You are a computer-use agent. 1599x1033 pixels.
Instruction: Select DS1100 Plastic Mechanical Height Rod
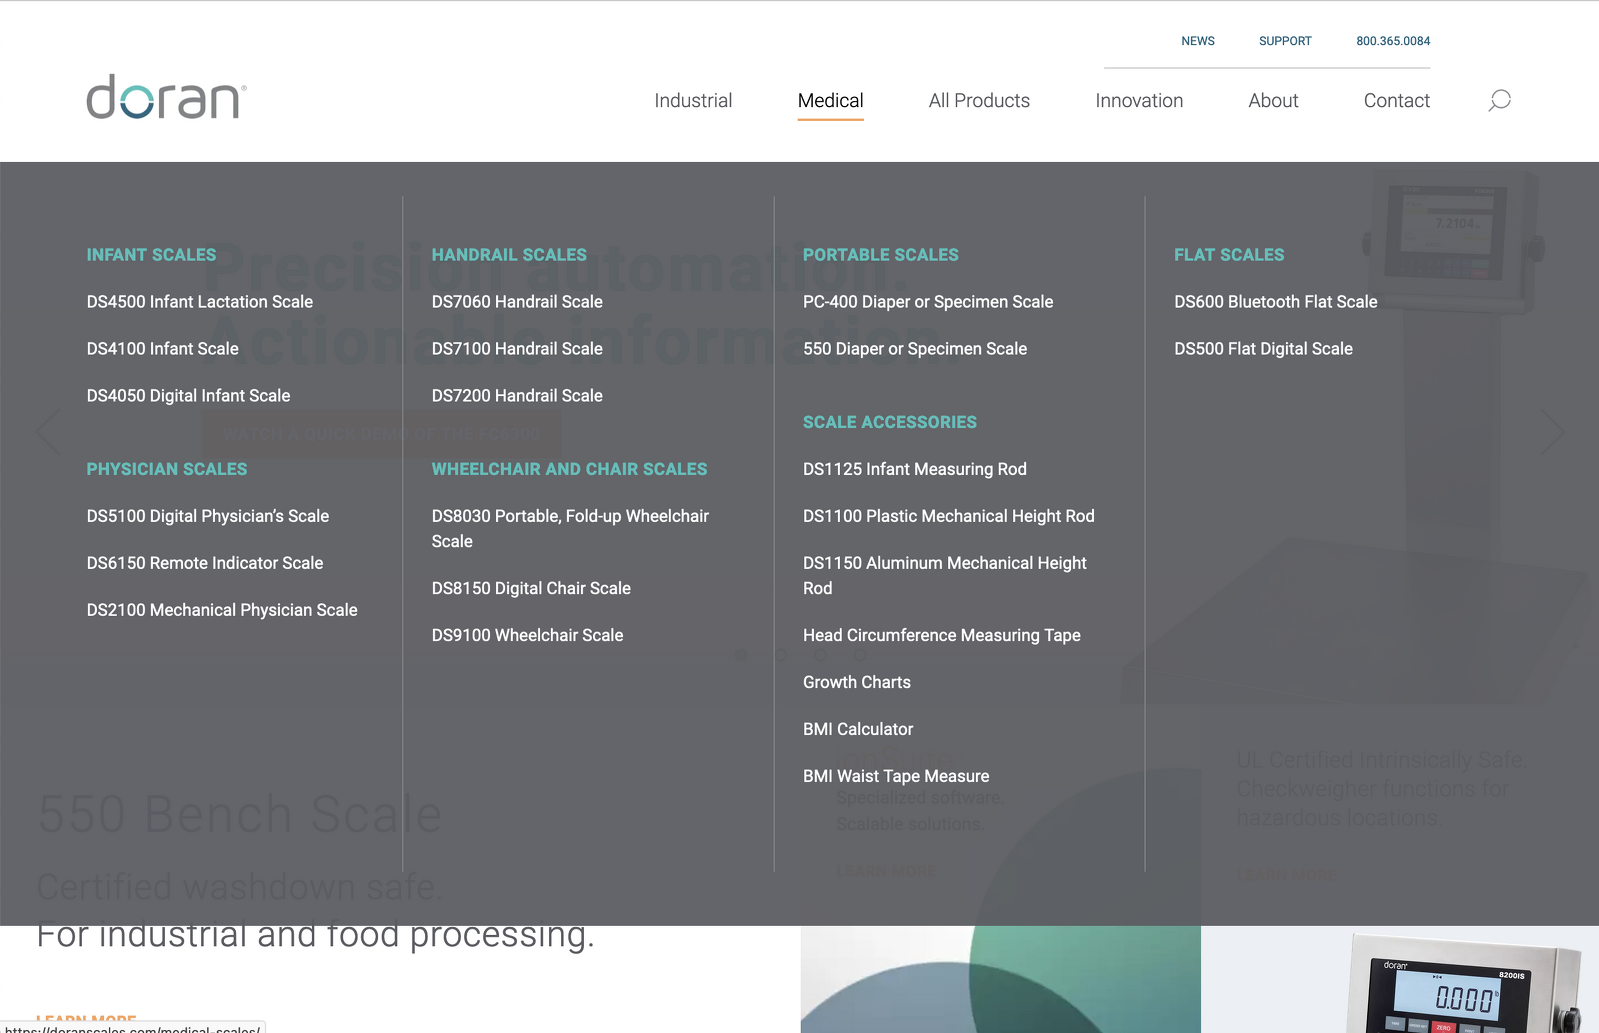tap(949, 516)
